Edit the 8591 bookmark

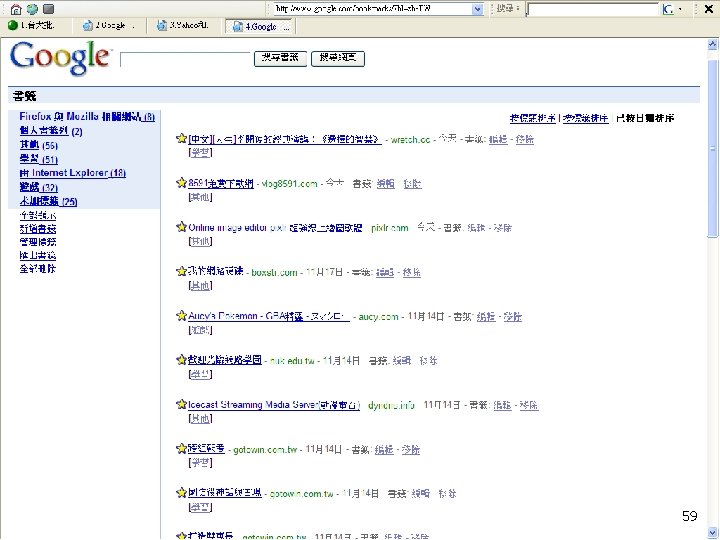click(x=385, y=184)
